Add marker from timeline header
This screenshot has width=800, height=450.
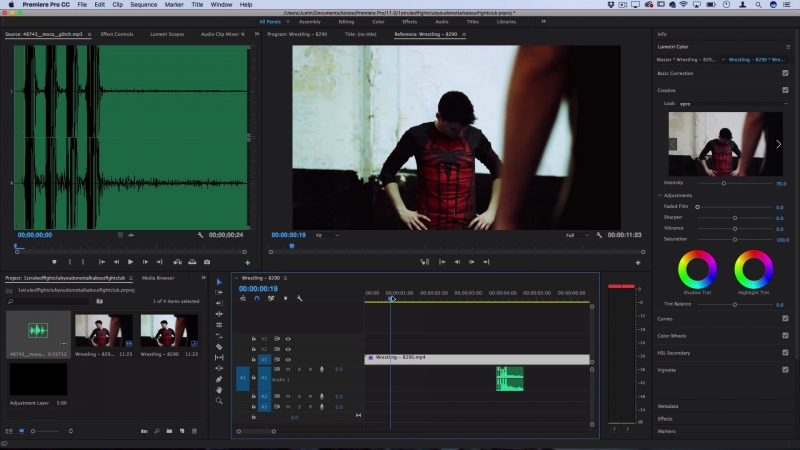coord(285,298)
